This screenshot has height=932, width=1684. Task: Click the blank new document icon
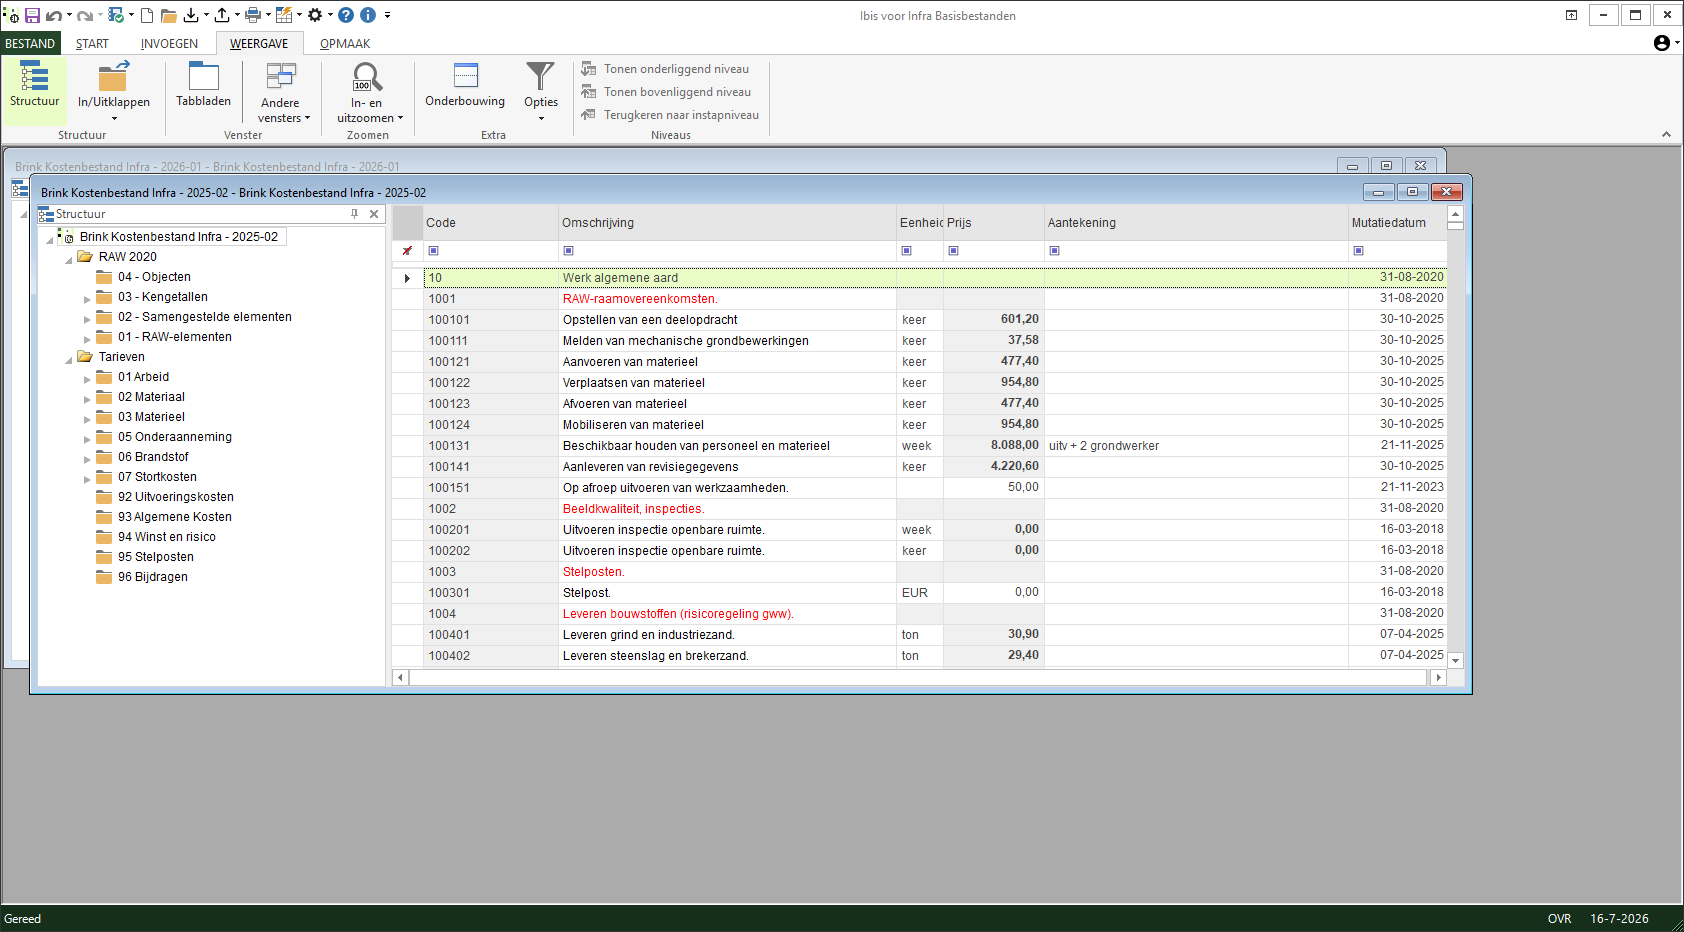click(x=147, y=15)
